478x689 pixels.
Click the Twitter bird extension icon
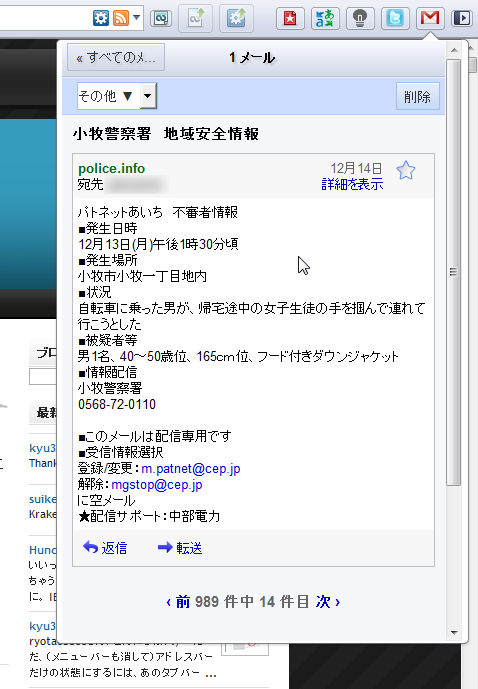395,18
